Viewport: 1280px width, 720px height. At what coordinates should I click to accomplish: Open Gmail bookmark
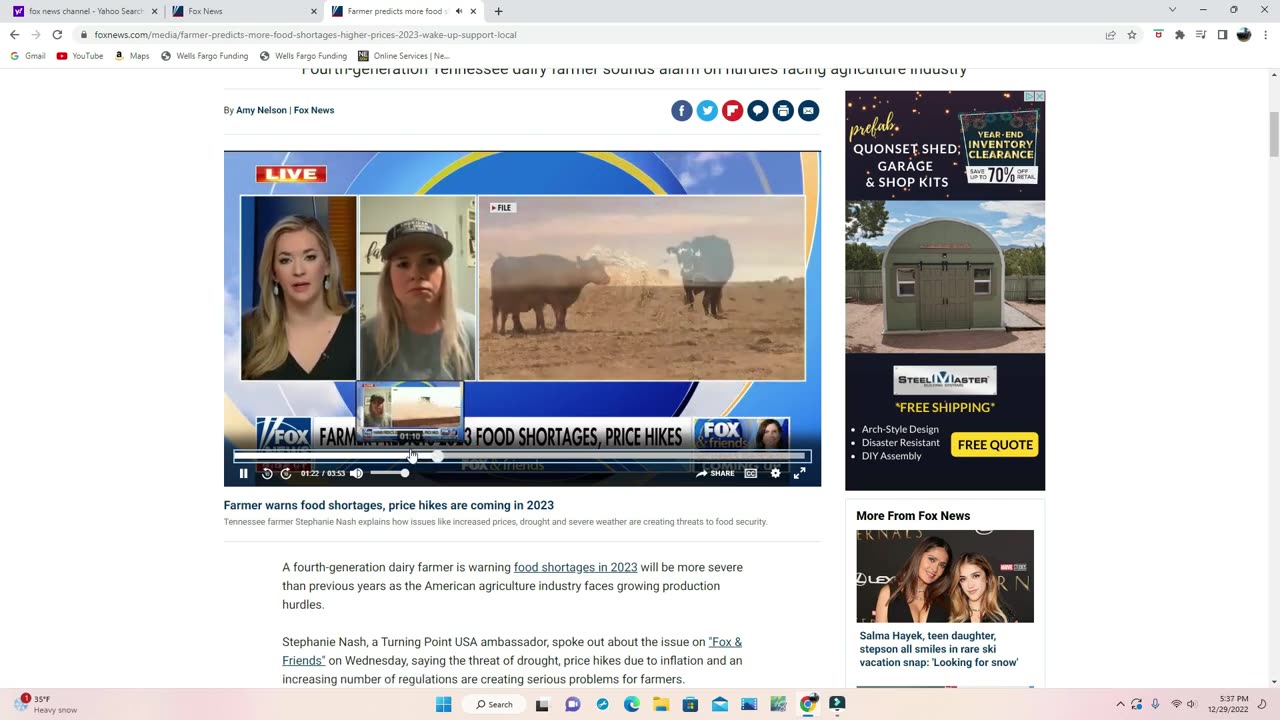pyautogui.click(x=28, y=56)
